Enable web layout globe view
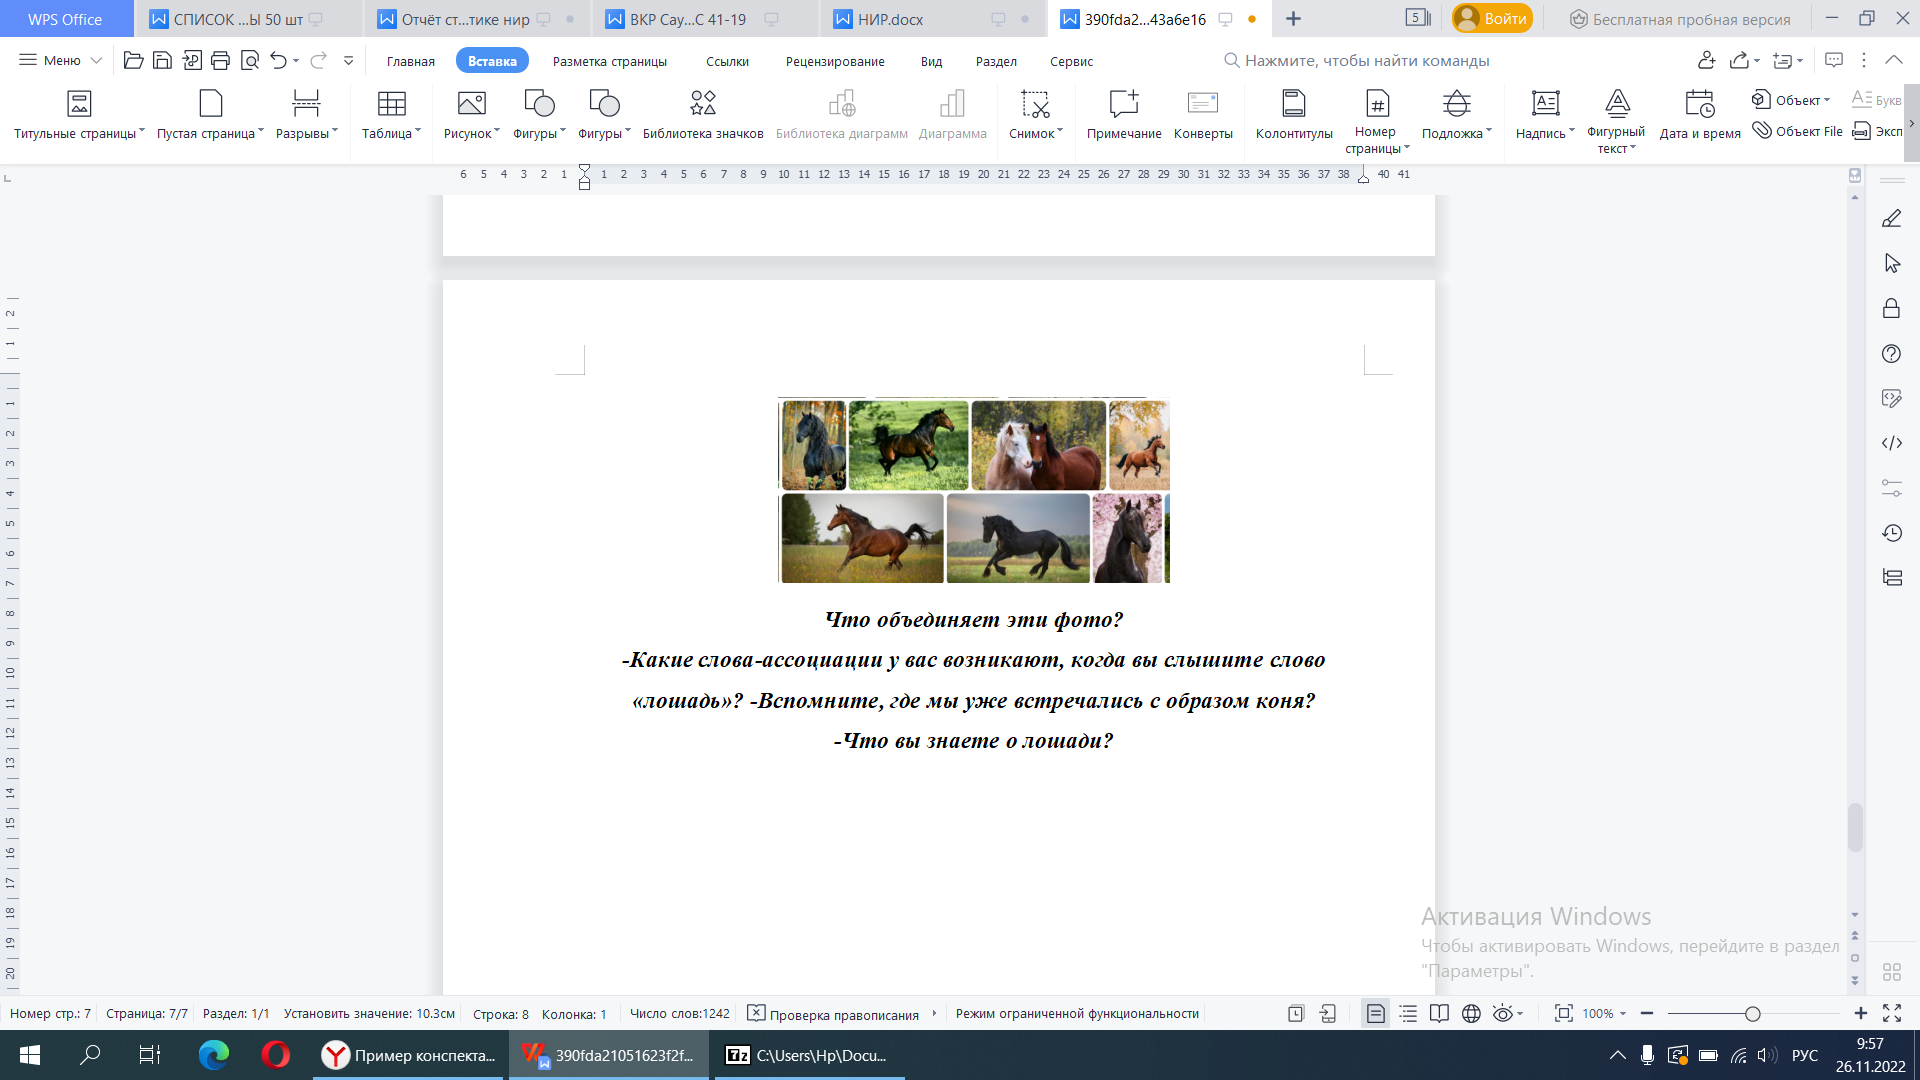Screen dimensions: 1920x1080 [1471, 1014]
